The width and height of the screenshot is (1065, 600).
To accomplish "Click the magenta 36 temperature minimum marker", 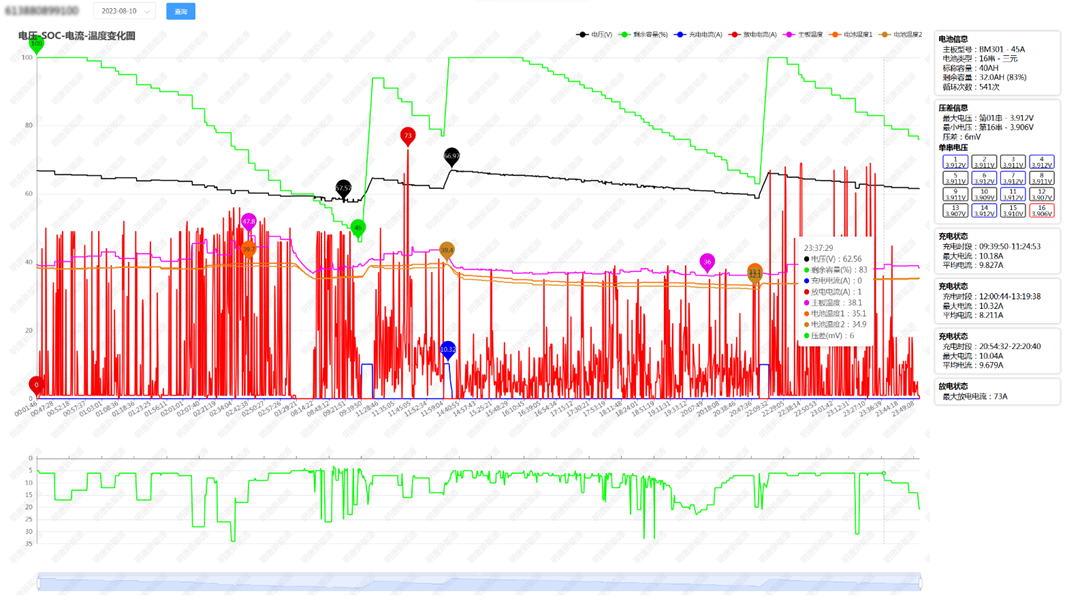I will click(707, 262).
